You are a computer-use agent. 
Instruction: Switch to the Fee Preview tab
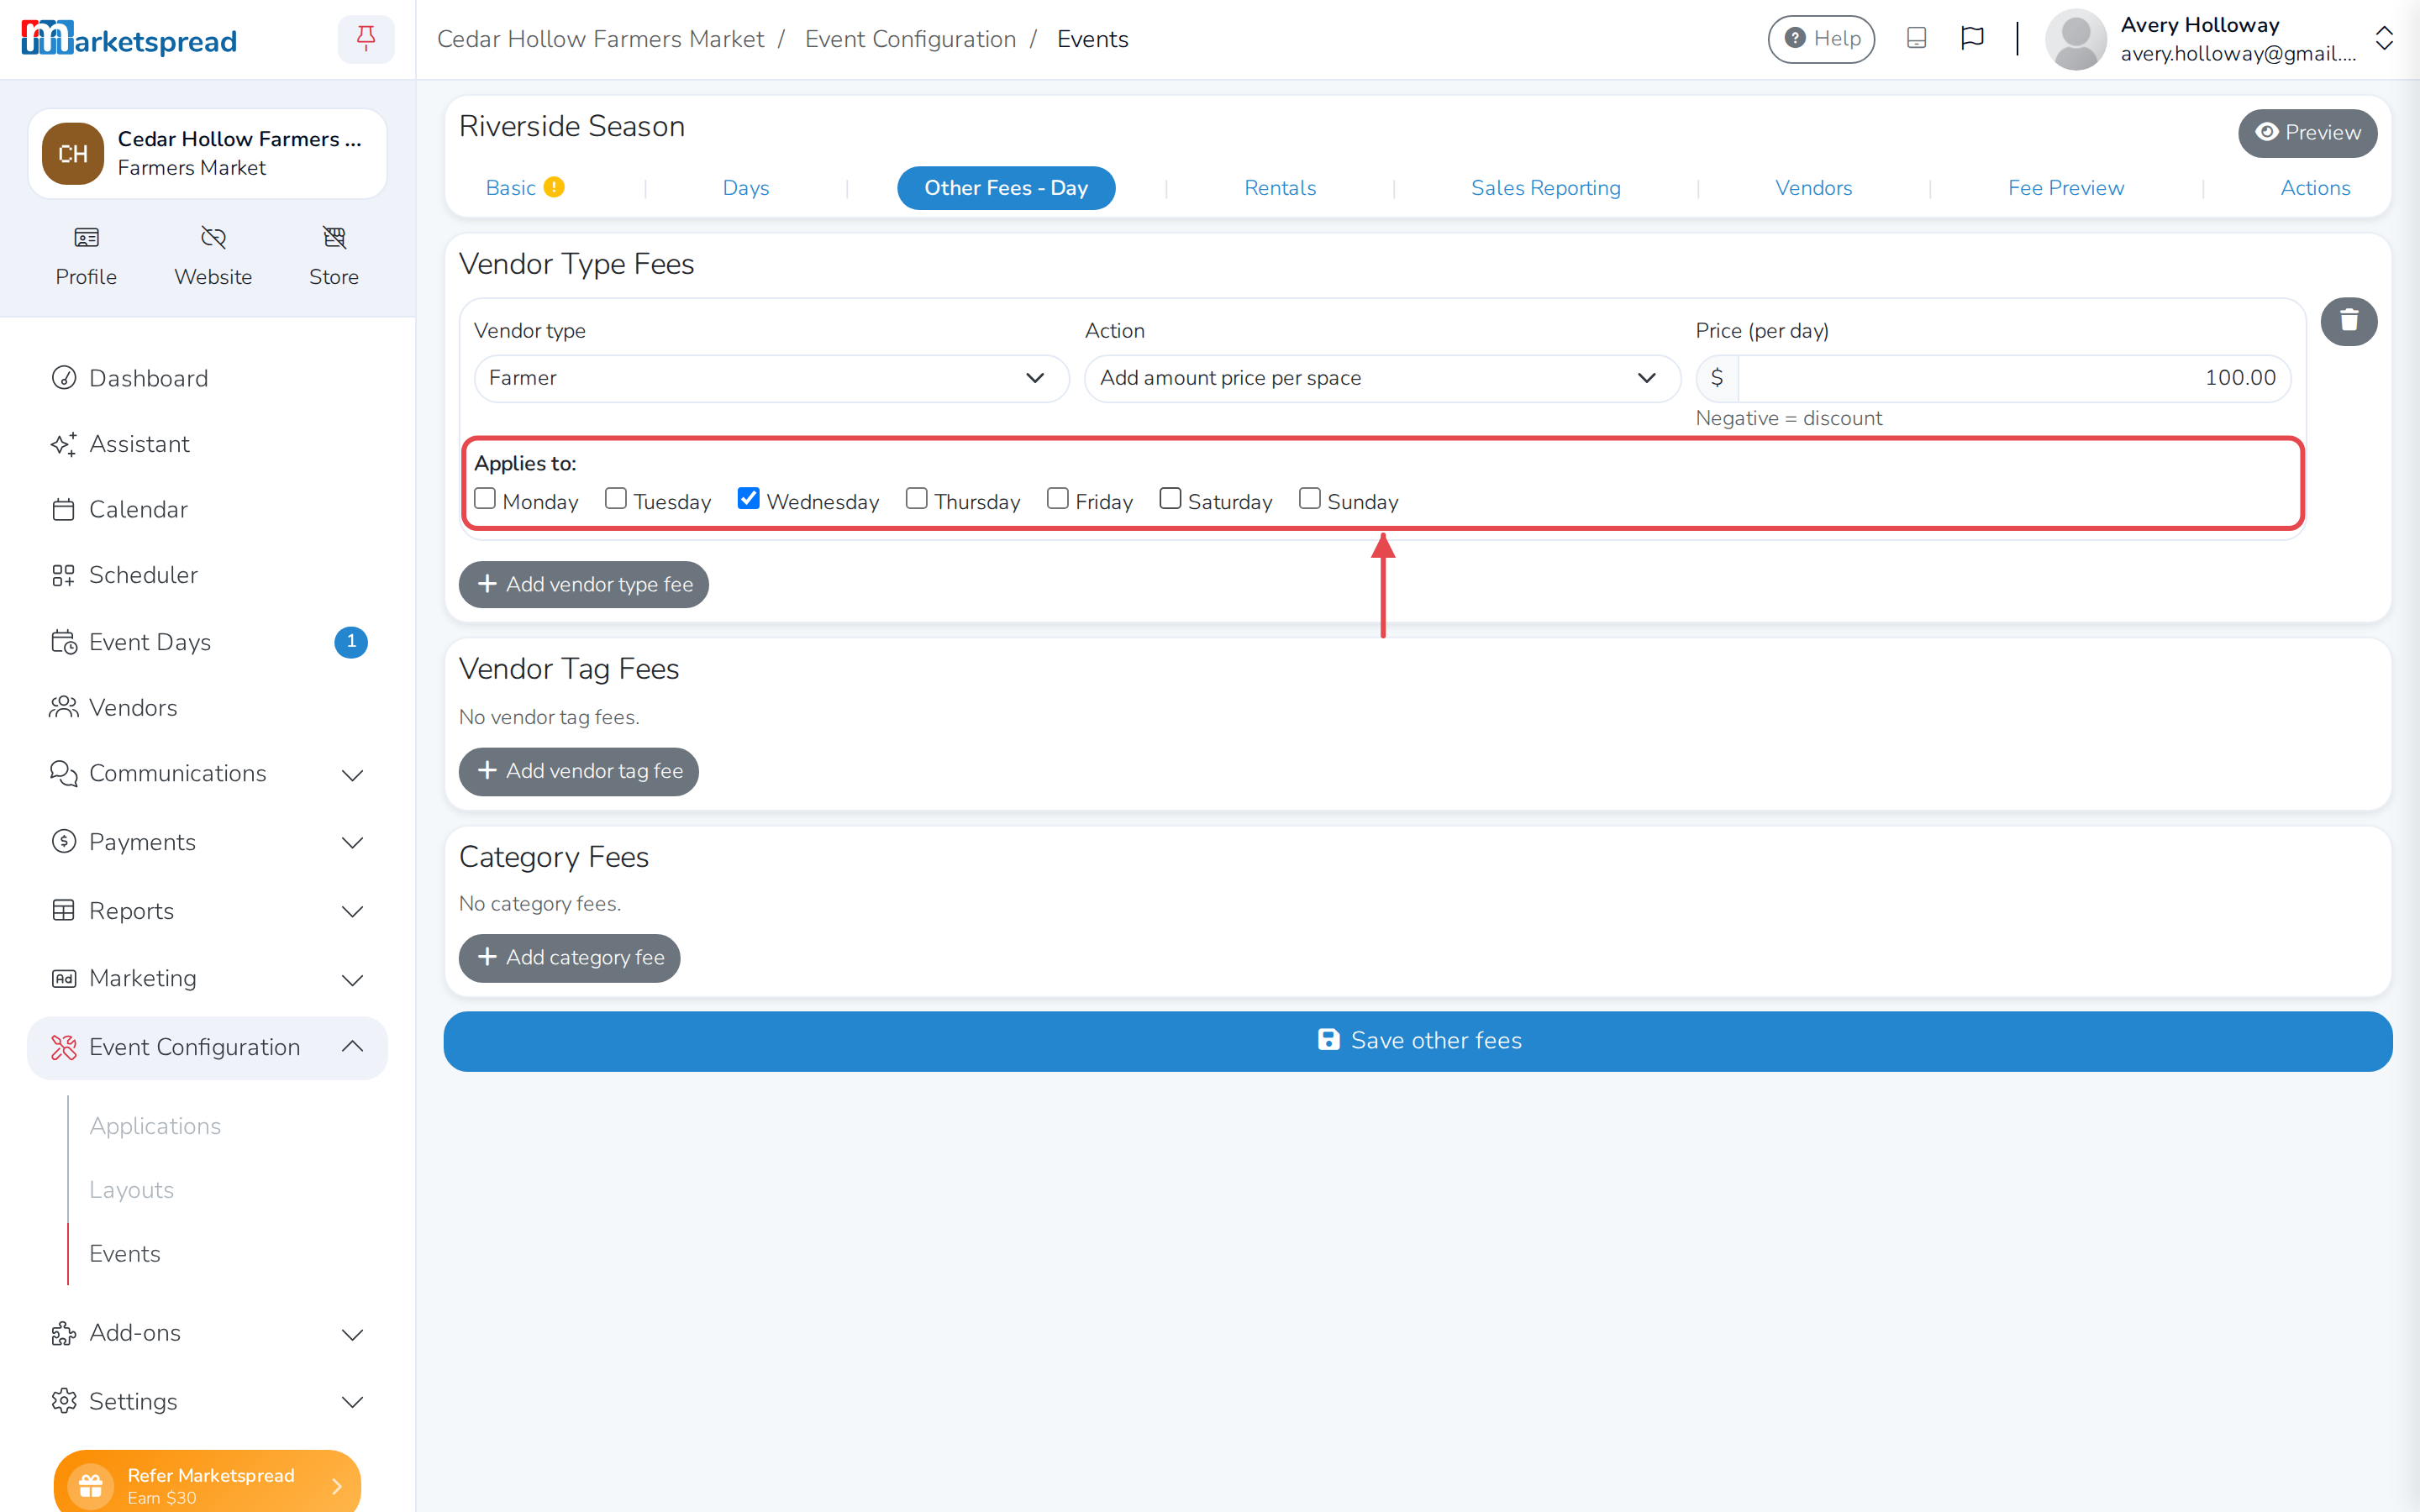[x=2065, y=188]
